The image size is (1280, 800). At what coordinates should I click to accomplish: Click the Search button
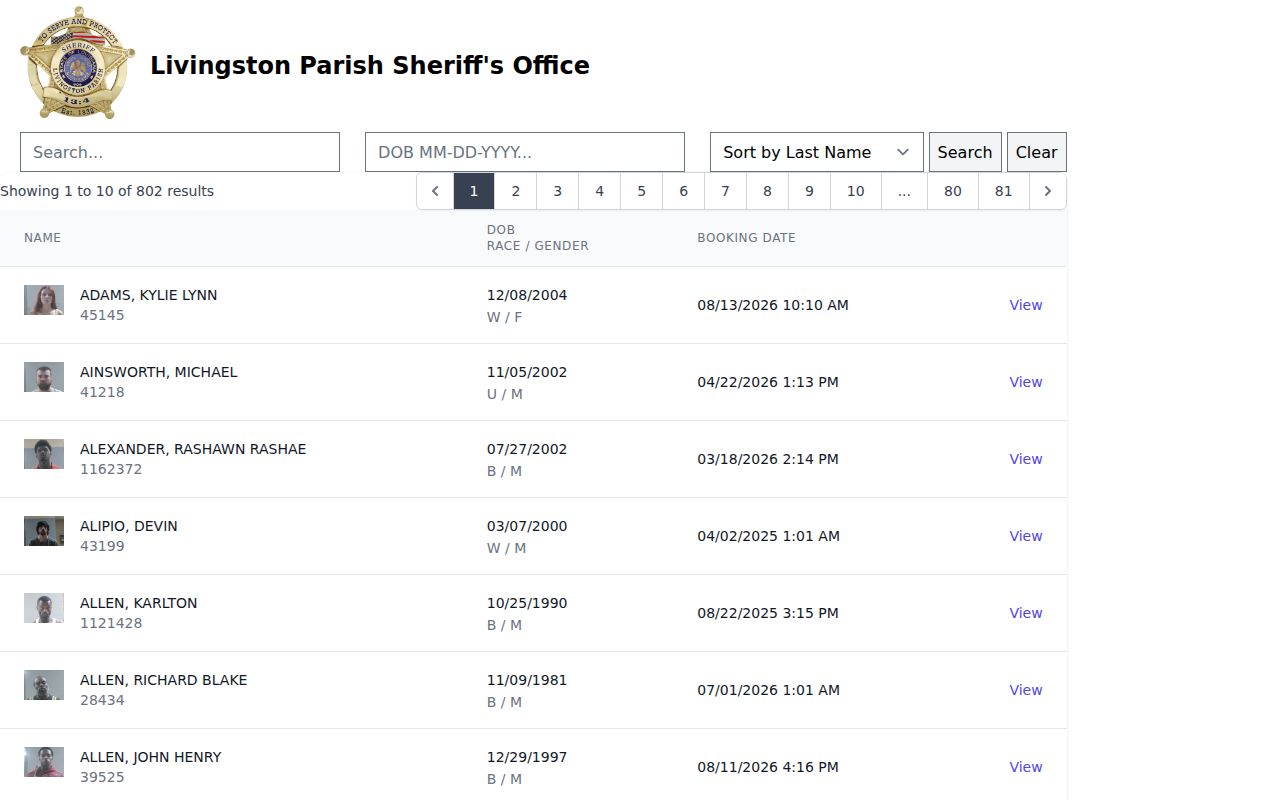click(x=965, y=152)
